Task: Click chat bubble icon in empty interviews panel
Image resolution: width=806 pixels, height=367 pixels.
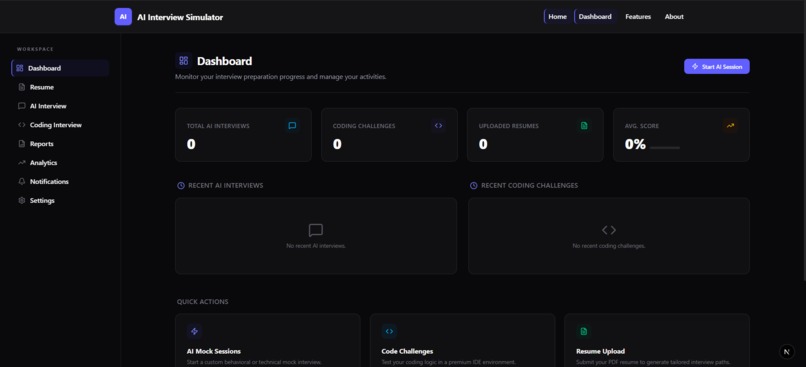Action: (316, 230)
